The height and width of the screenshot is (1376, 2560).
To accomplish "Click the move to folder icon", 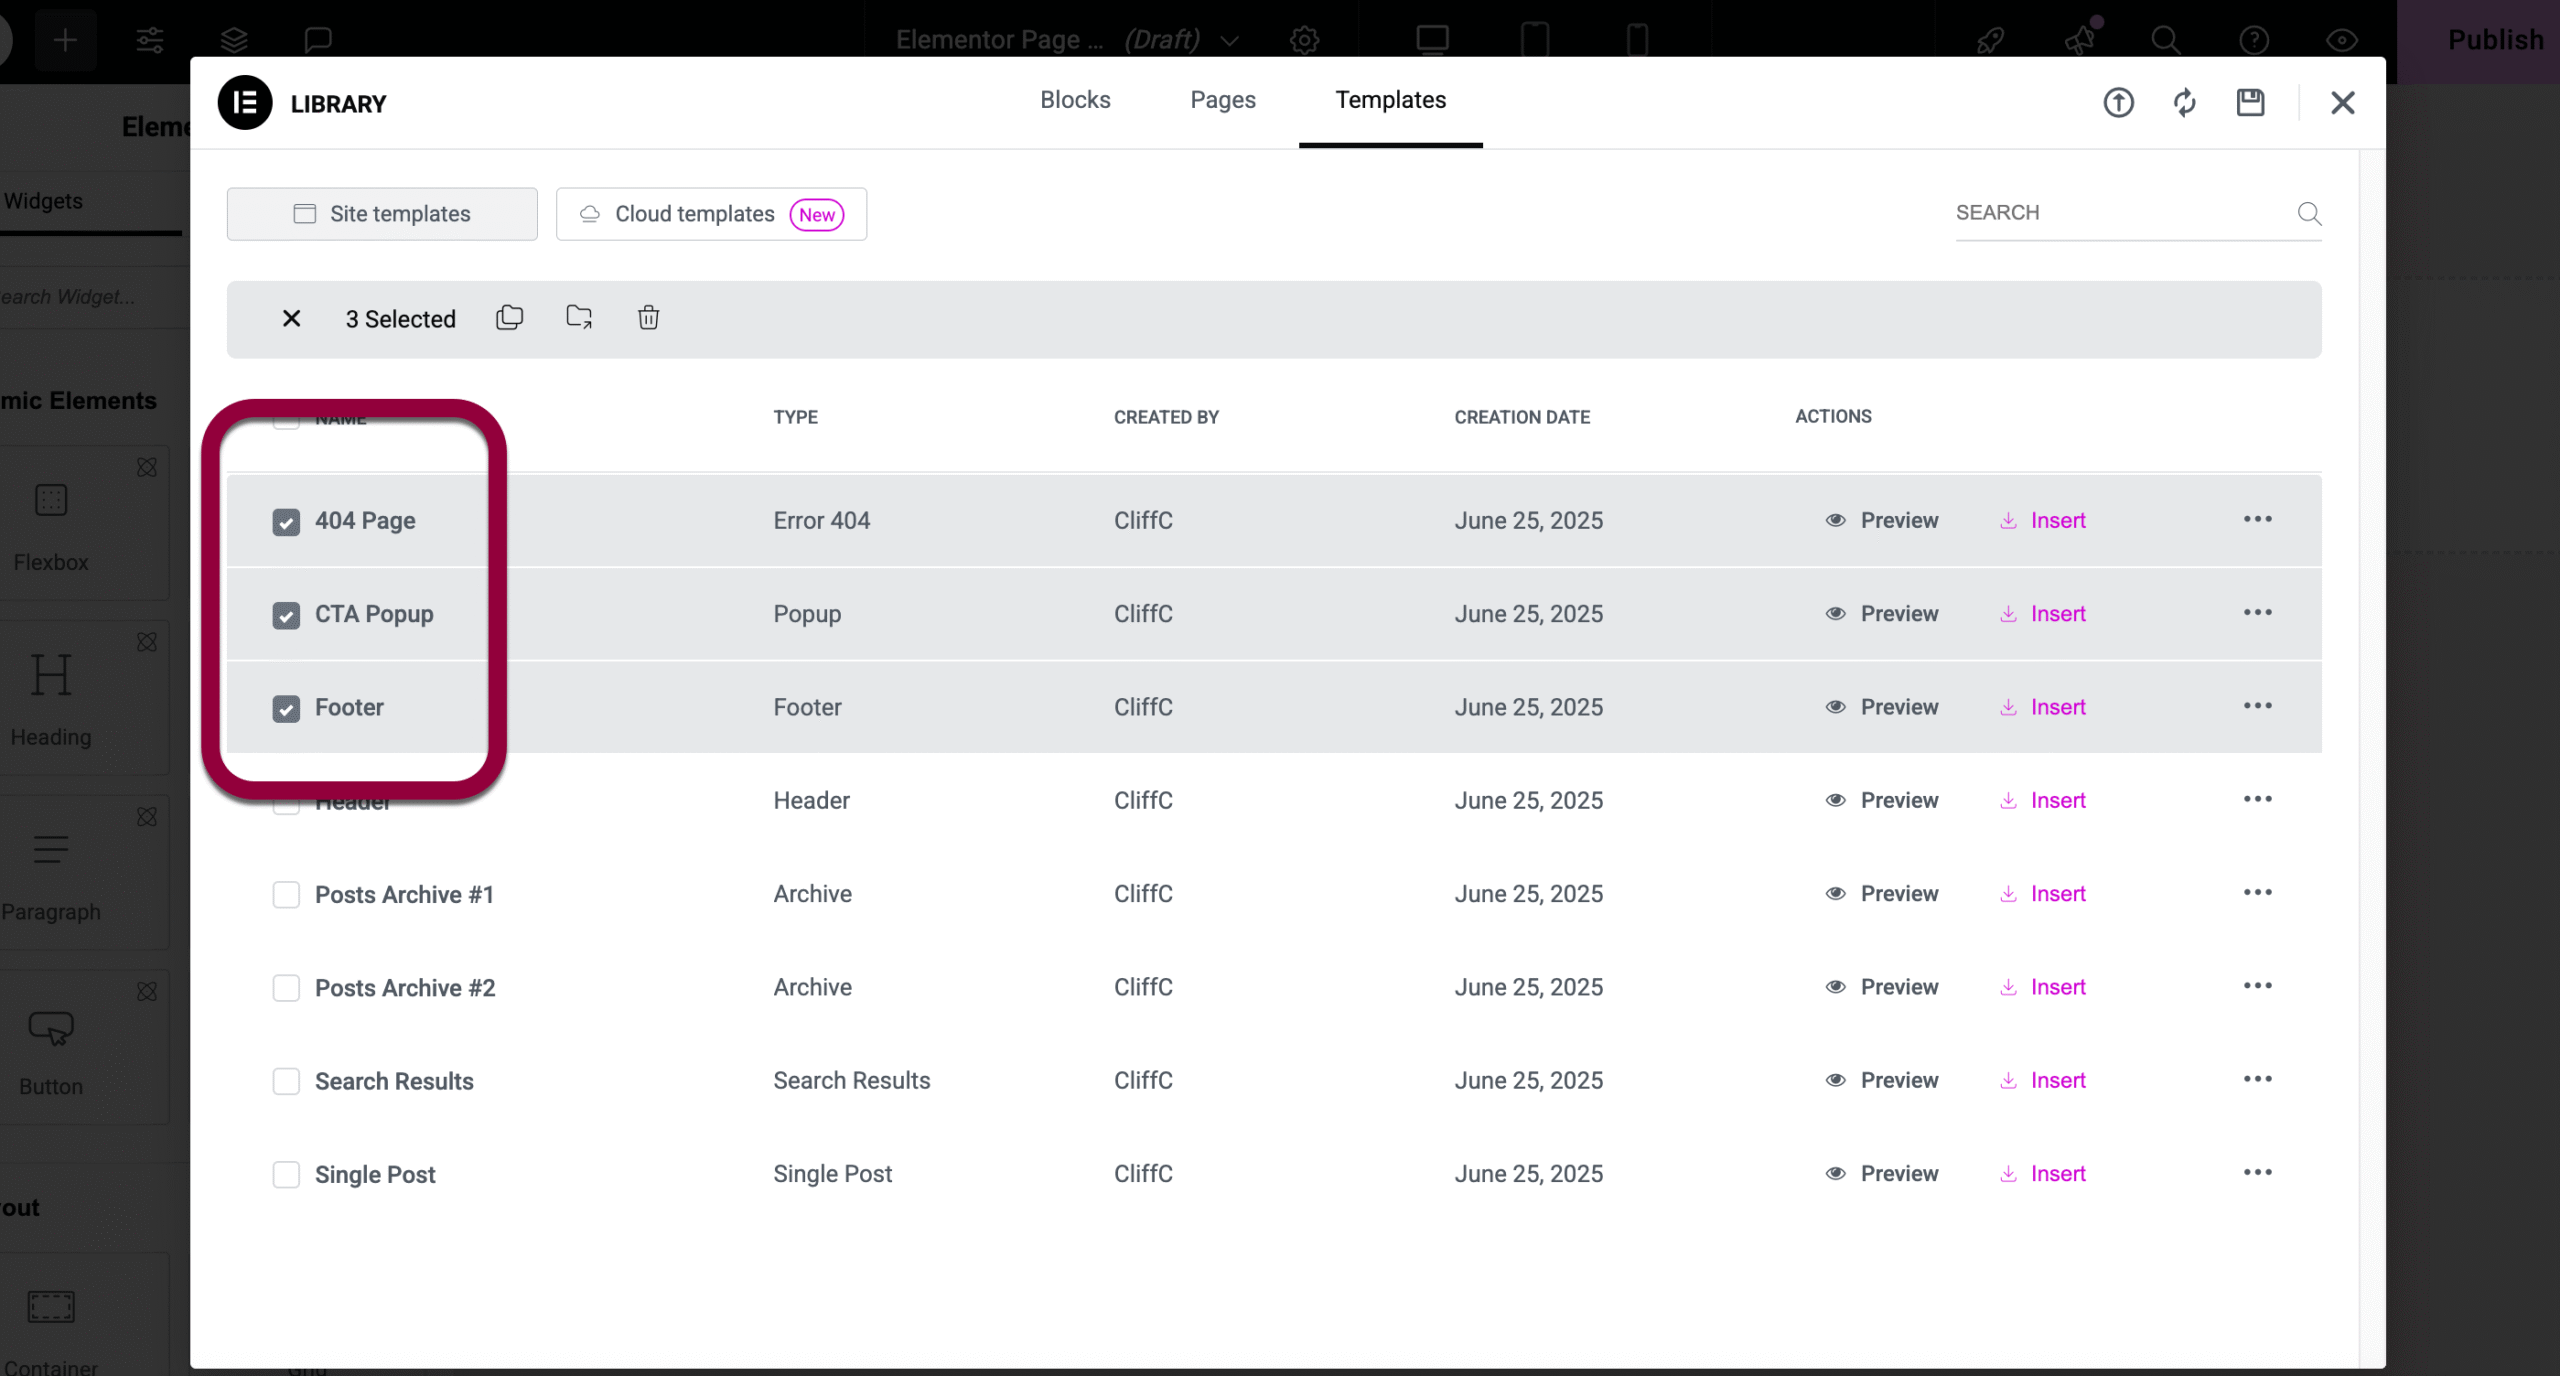I will [579, 318].
